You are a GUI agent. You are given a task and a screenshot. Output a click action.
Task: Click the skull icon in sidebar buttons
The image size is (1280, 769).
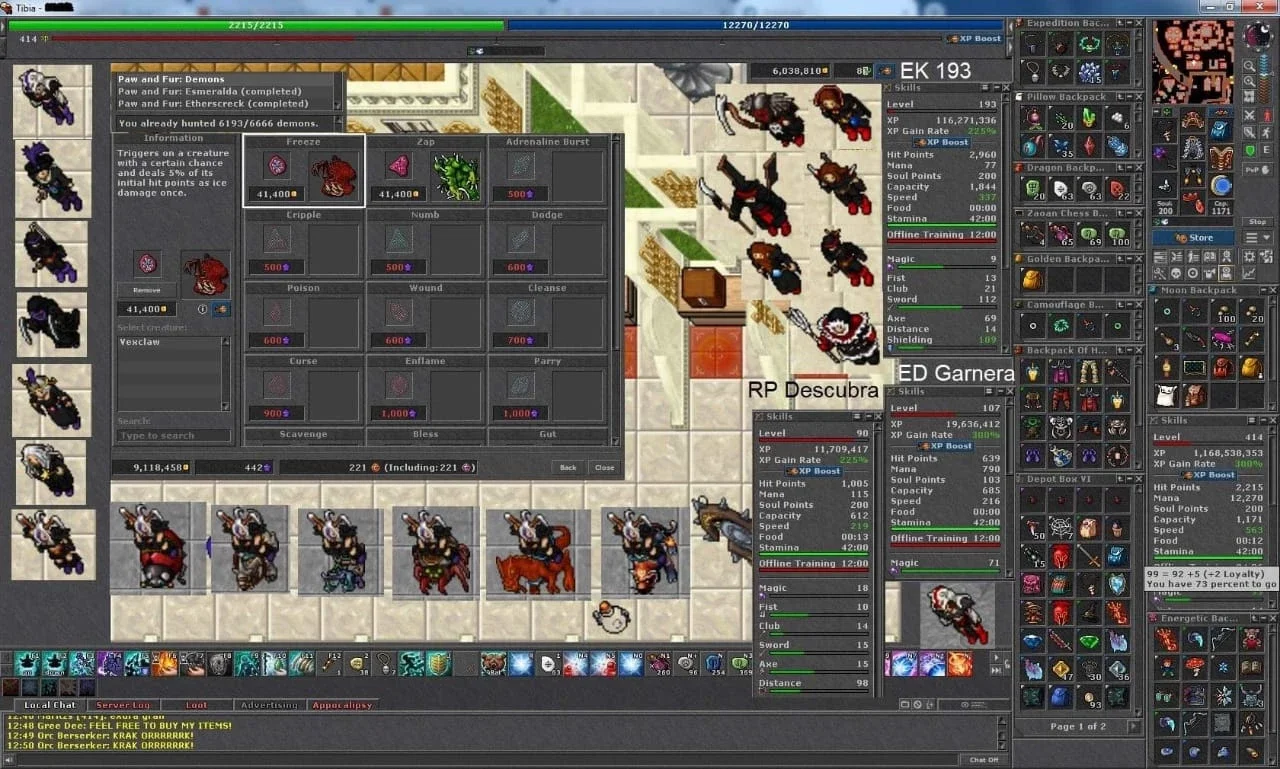[x=1175, y=272]
